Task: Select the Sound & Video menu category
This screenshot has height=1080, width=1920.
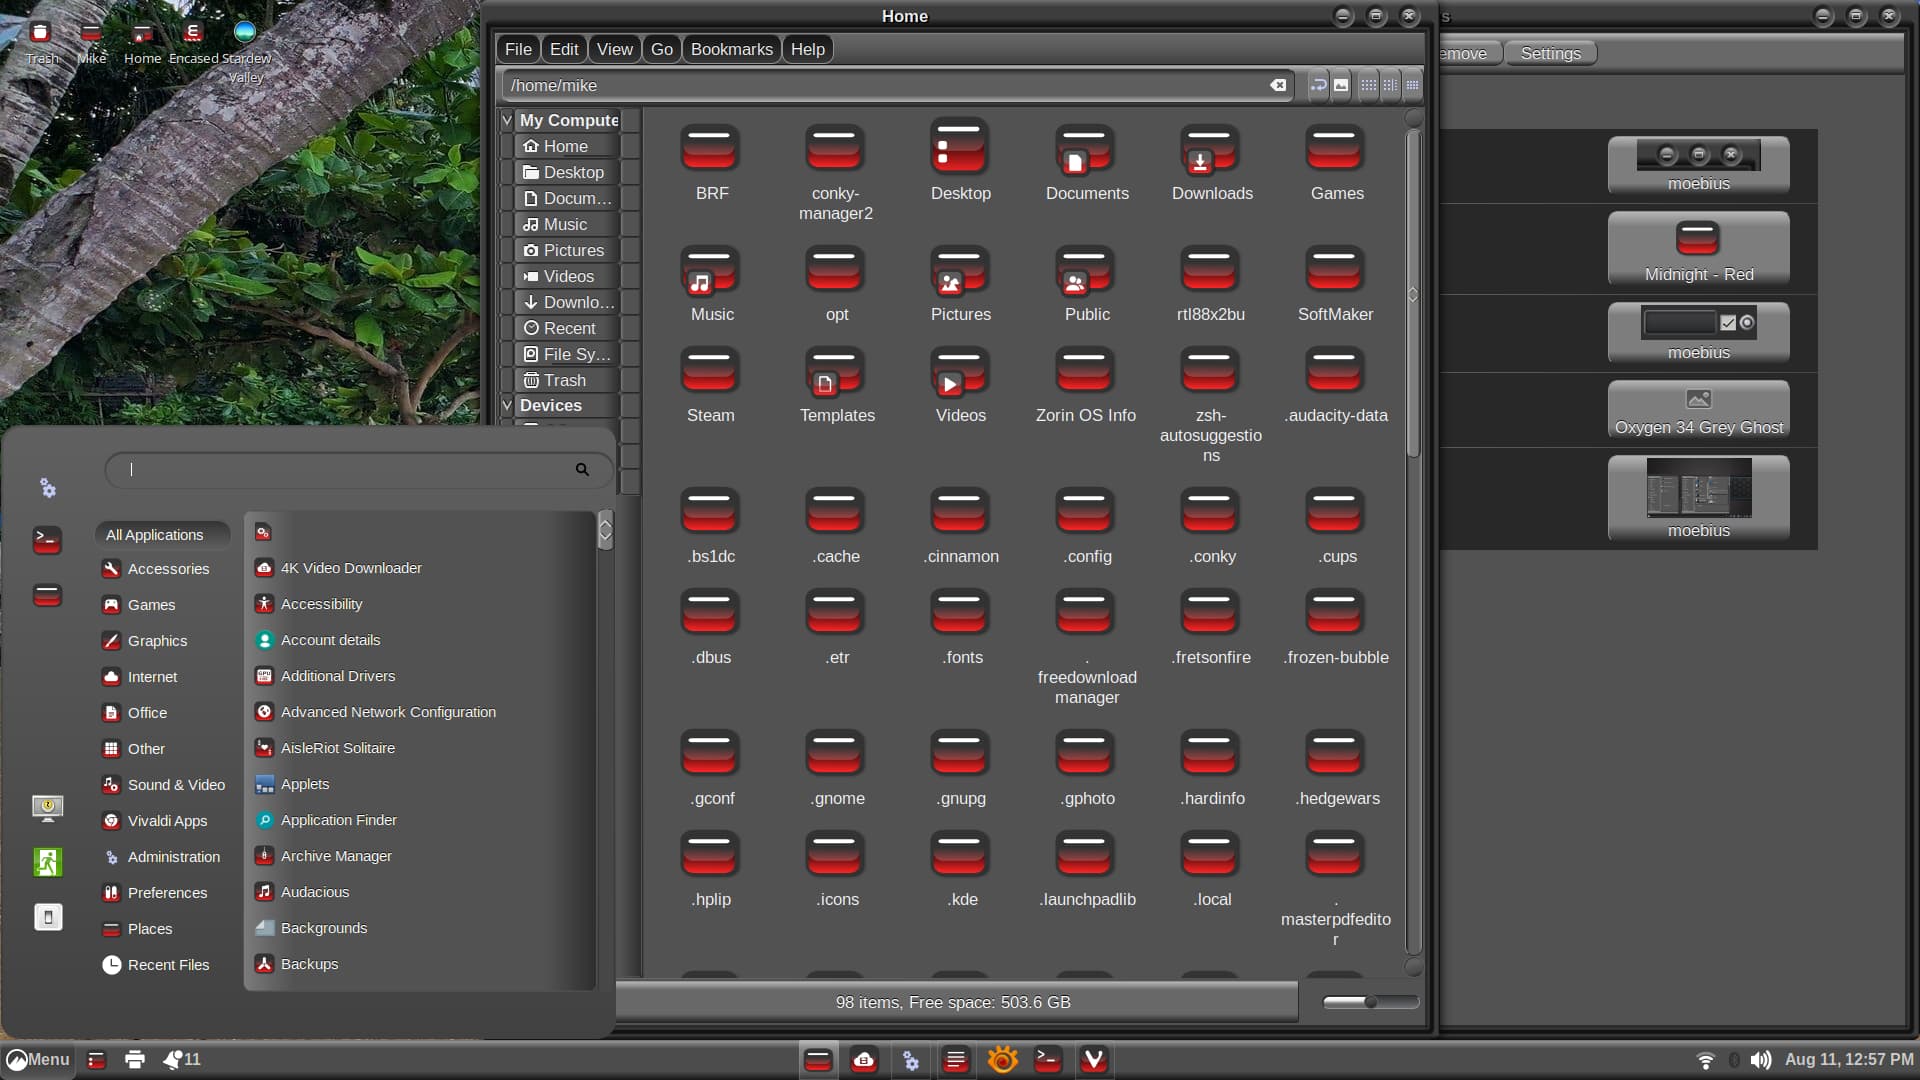Action: point(164,785)
